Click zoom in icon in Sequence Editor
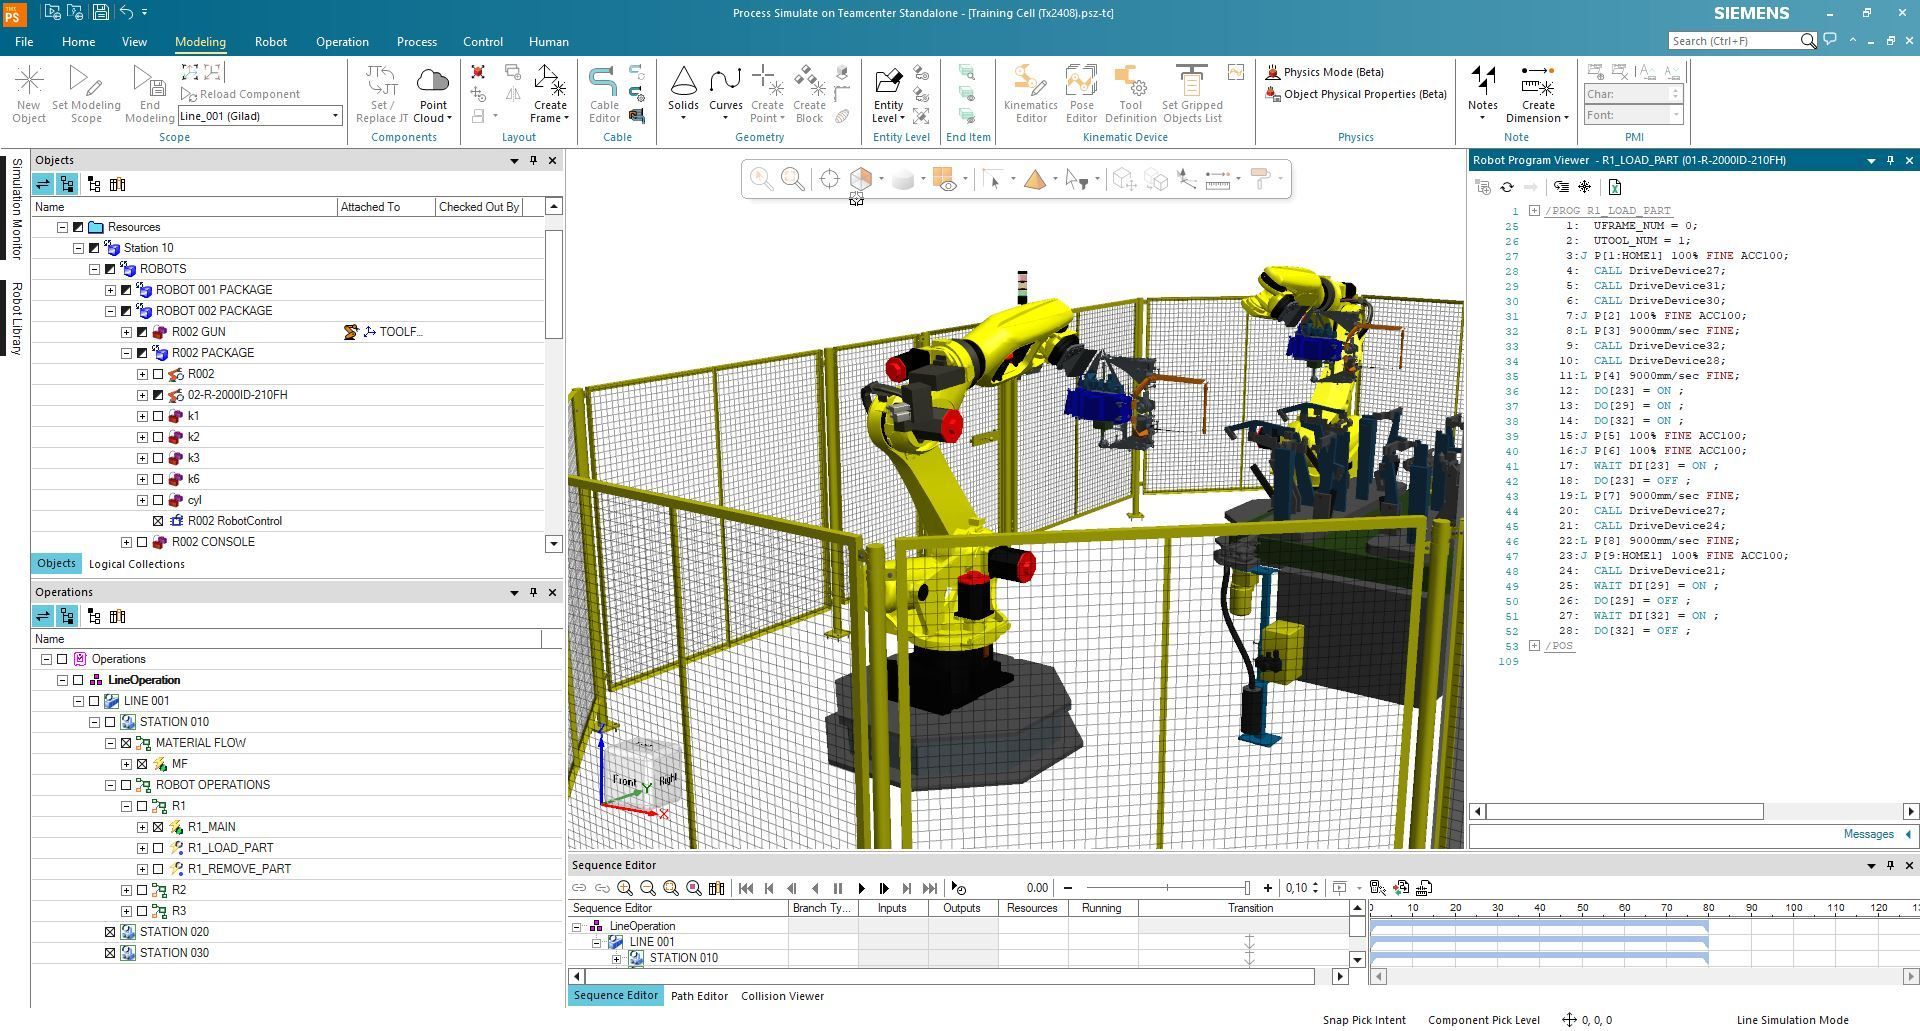This screenshot has width=1920, height=1031. tap(625, 888)
